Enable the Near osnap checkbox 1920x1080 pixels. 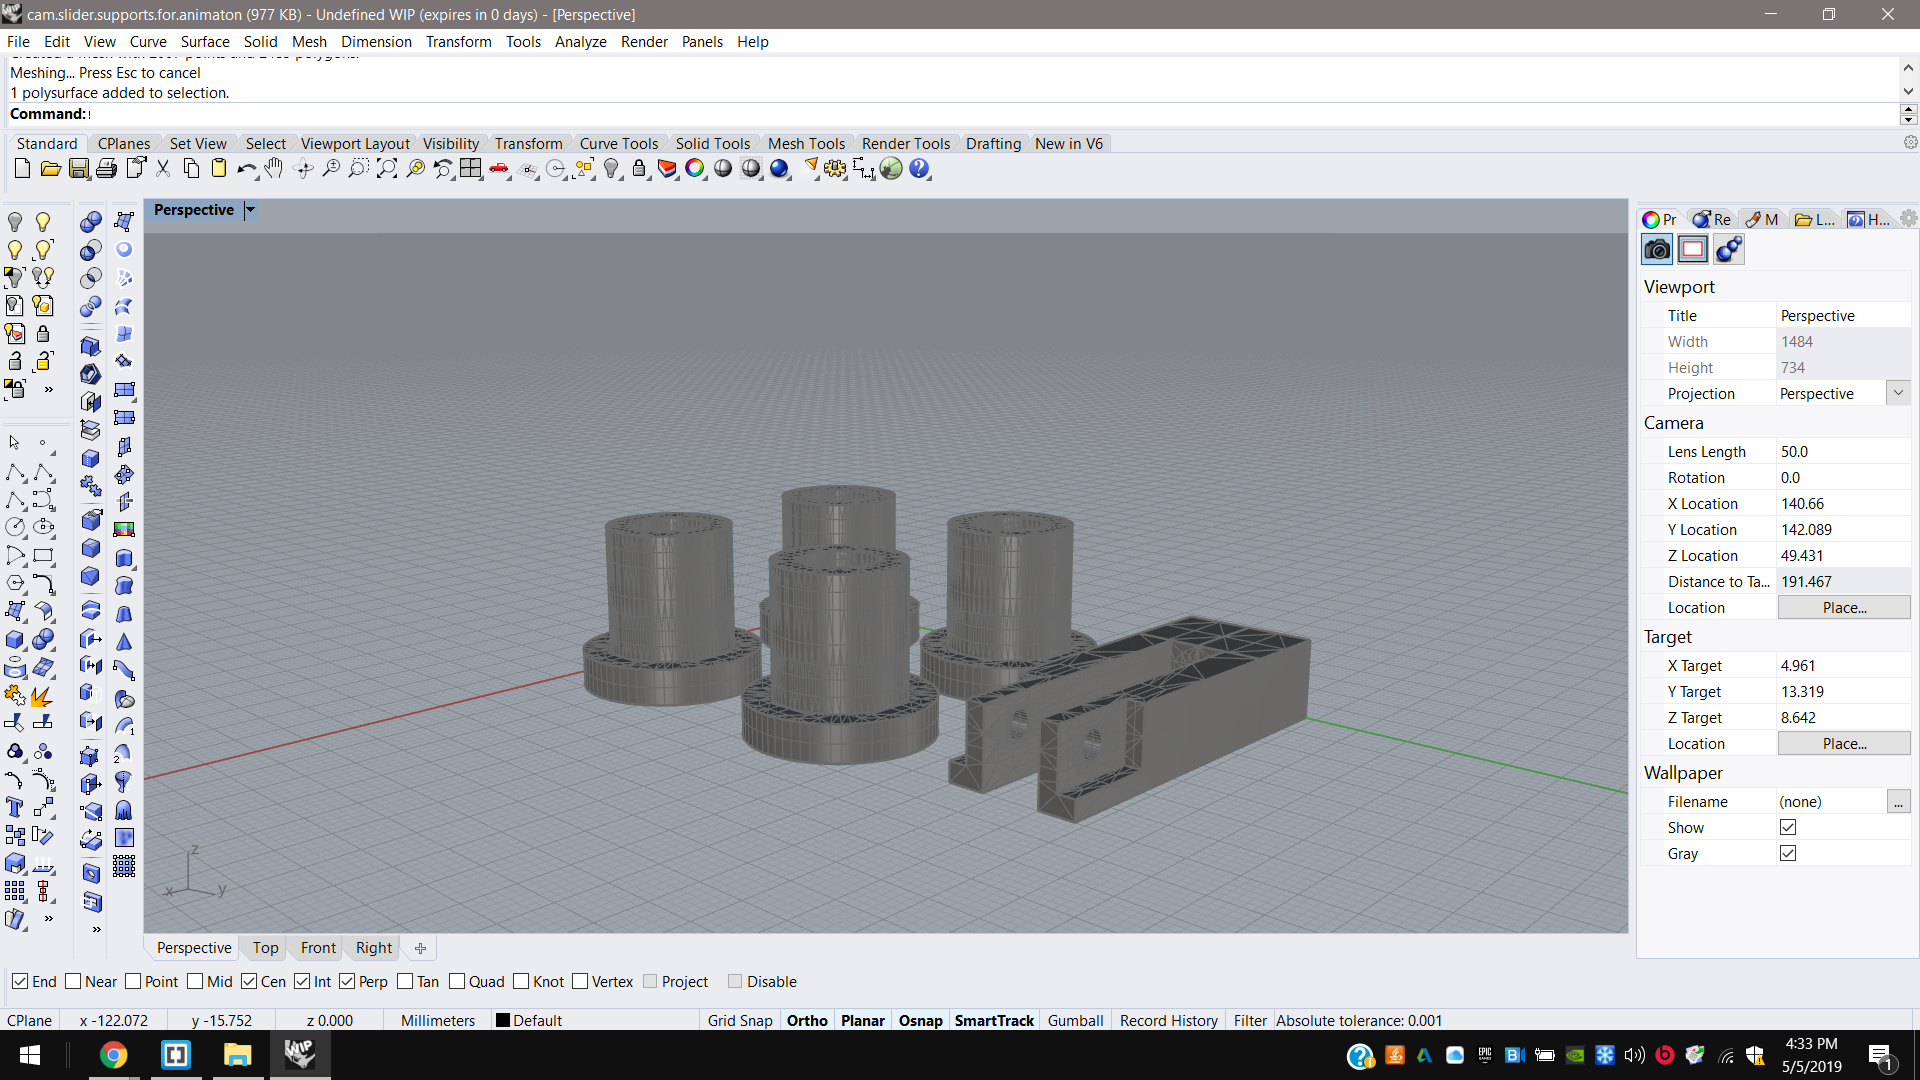pyautogui.click(x=73, y=982)
